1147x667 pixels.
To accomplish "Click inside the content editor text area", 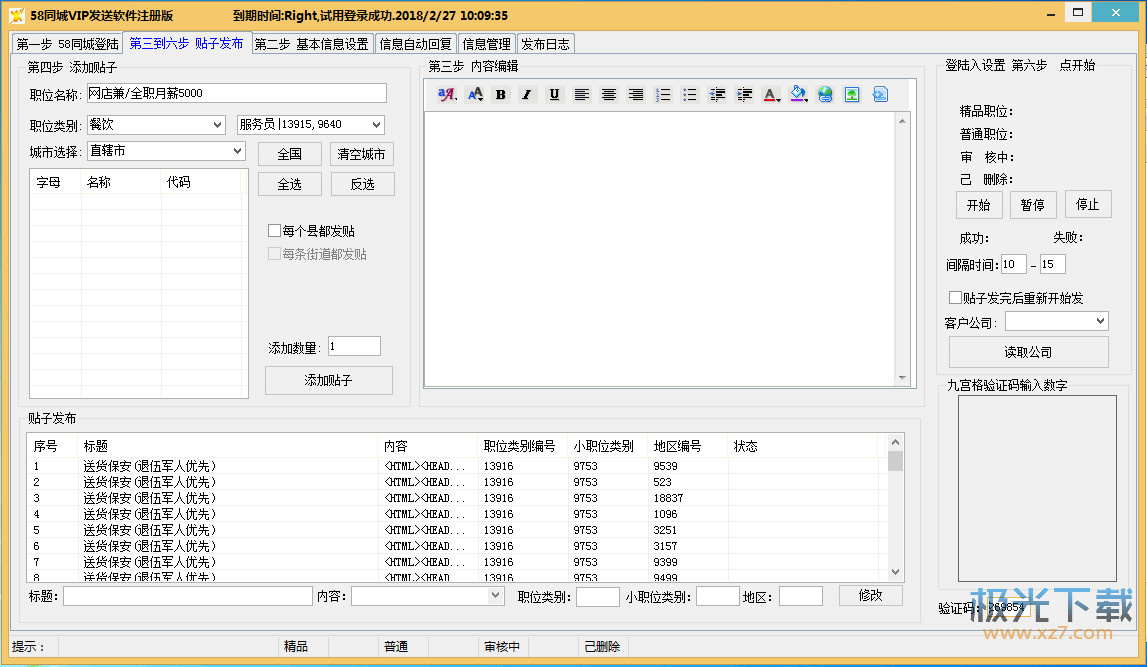I will click(x=660, y=249).
